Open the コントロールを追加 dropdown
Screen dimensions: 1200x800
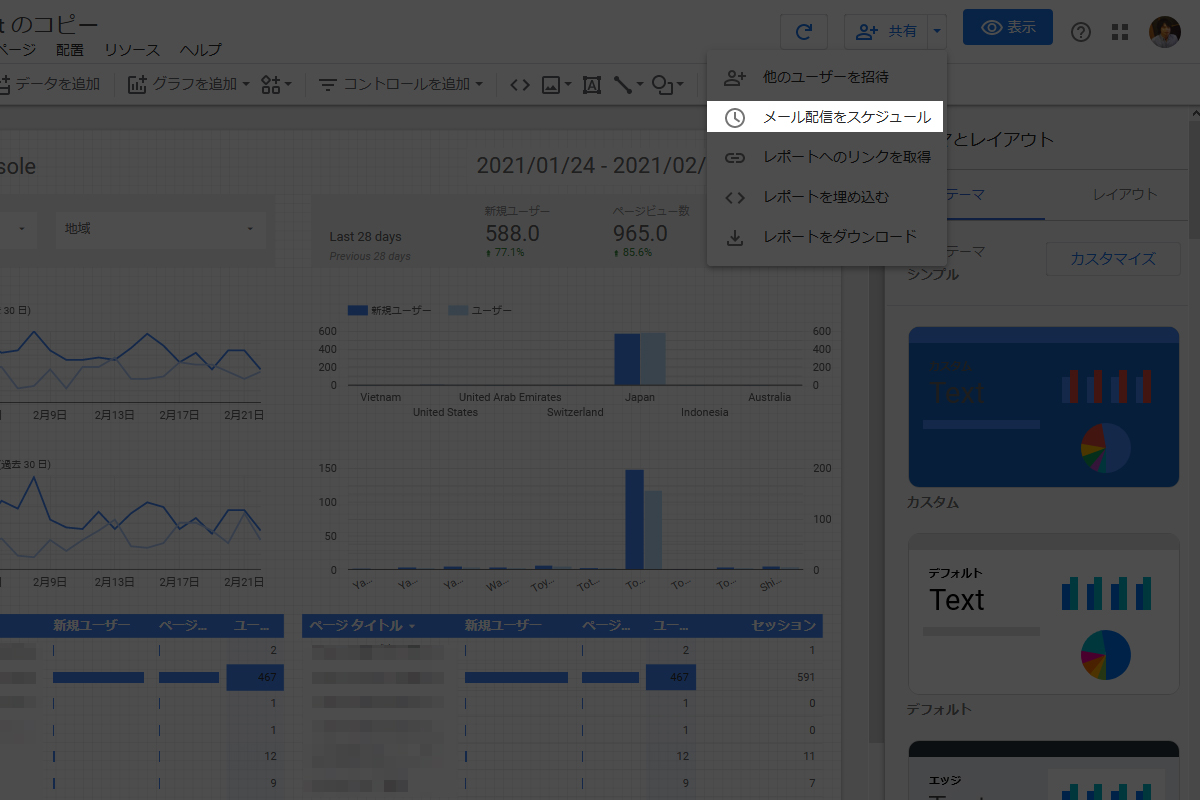click(x=401, y=85)
